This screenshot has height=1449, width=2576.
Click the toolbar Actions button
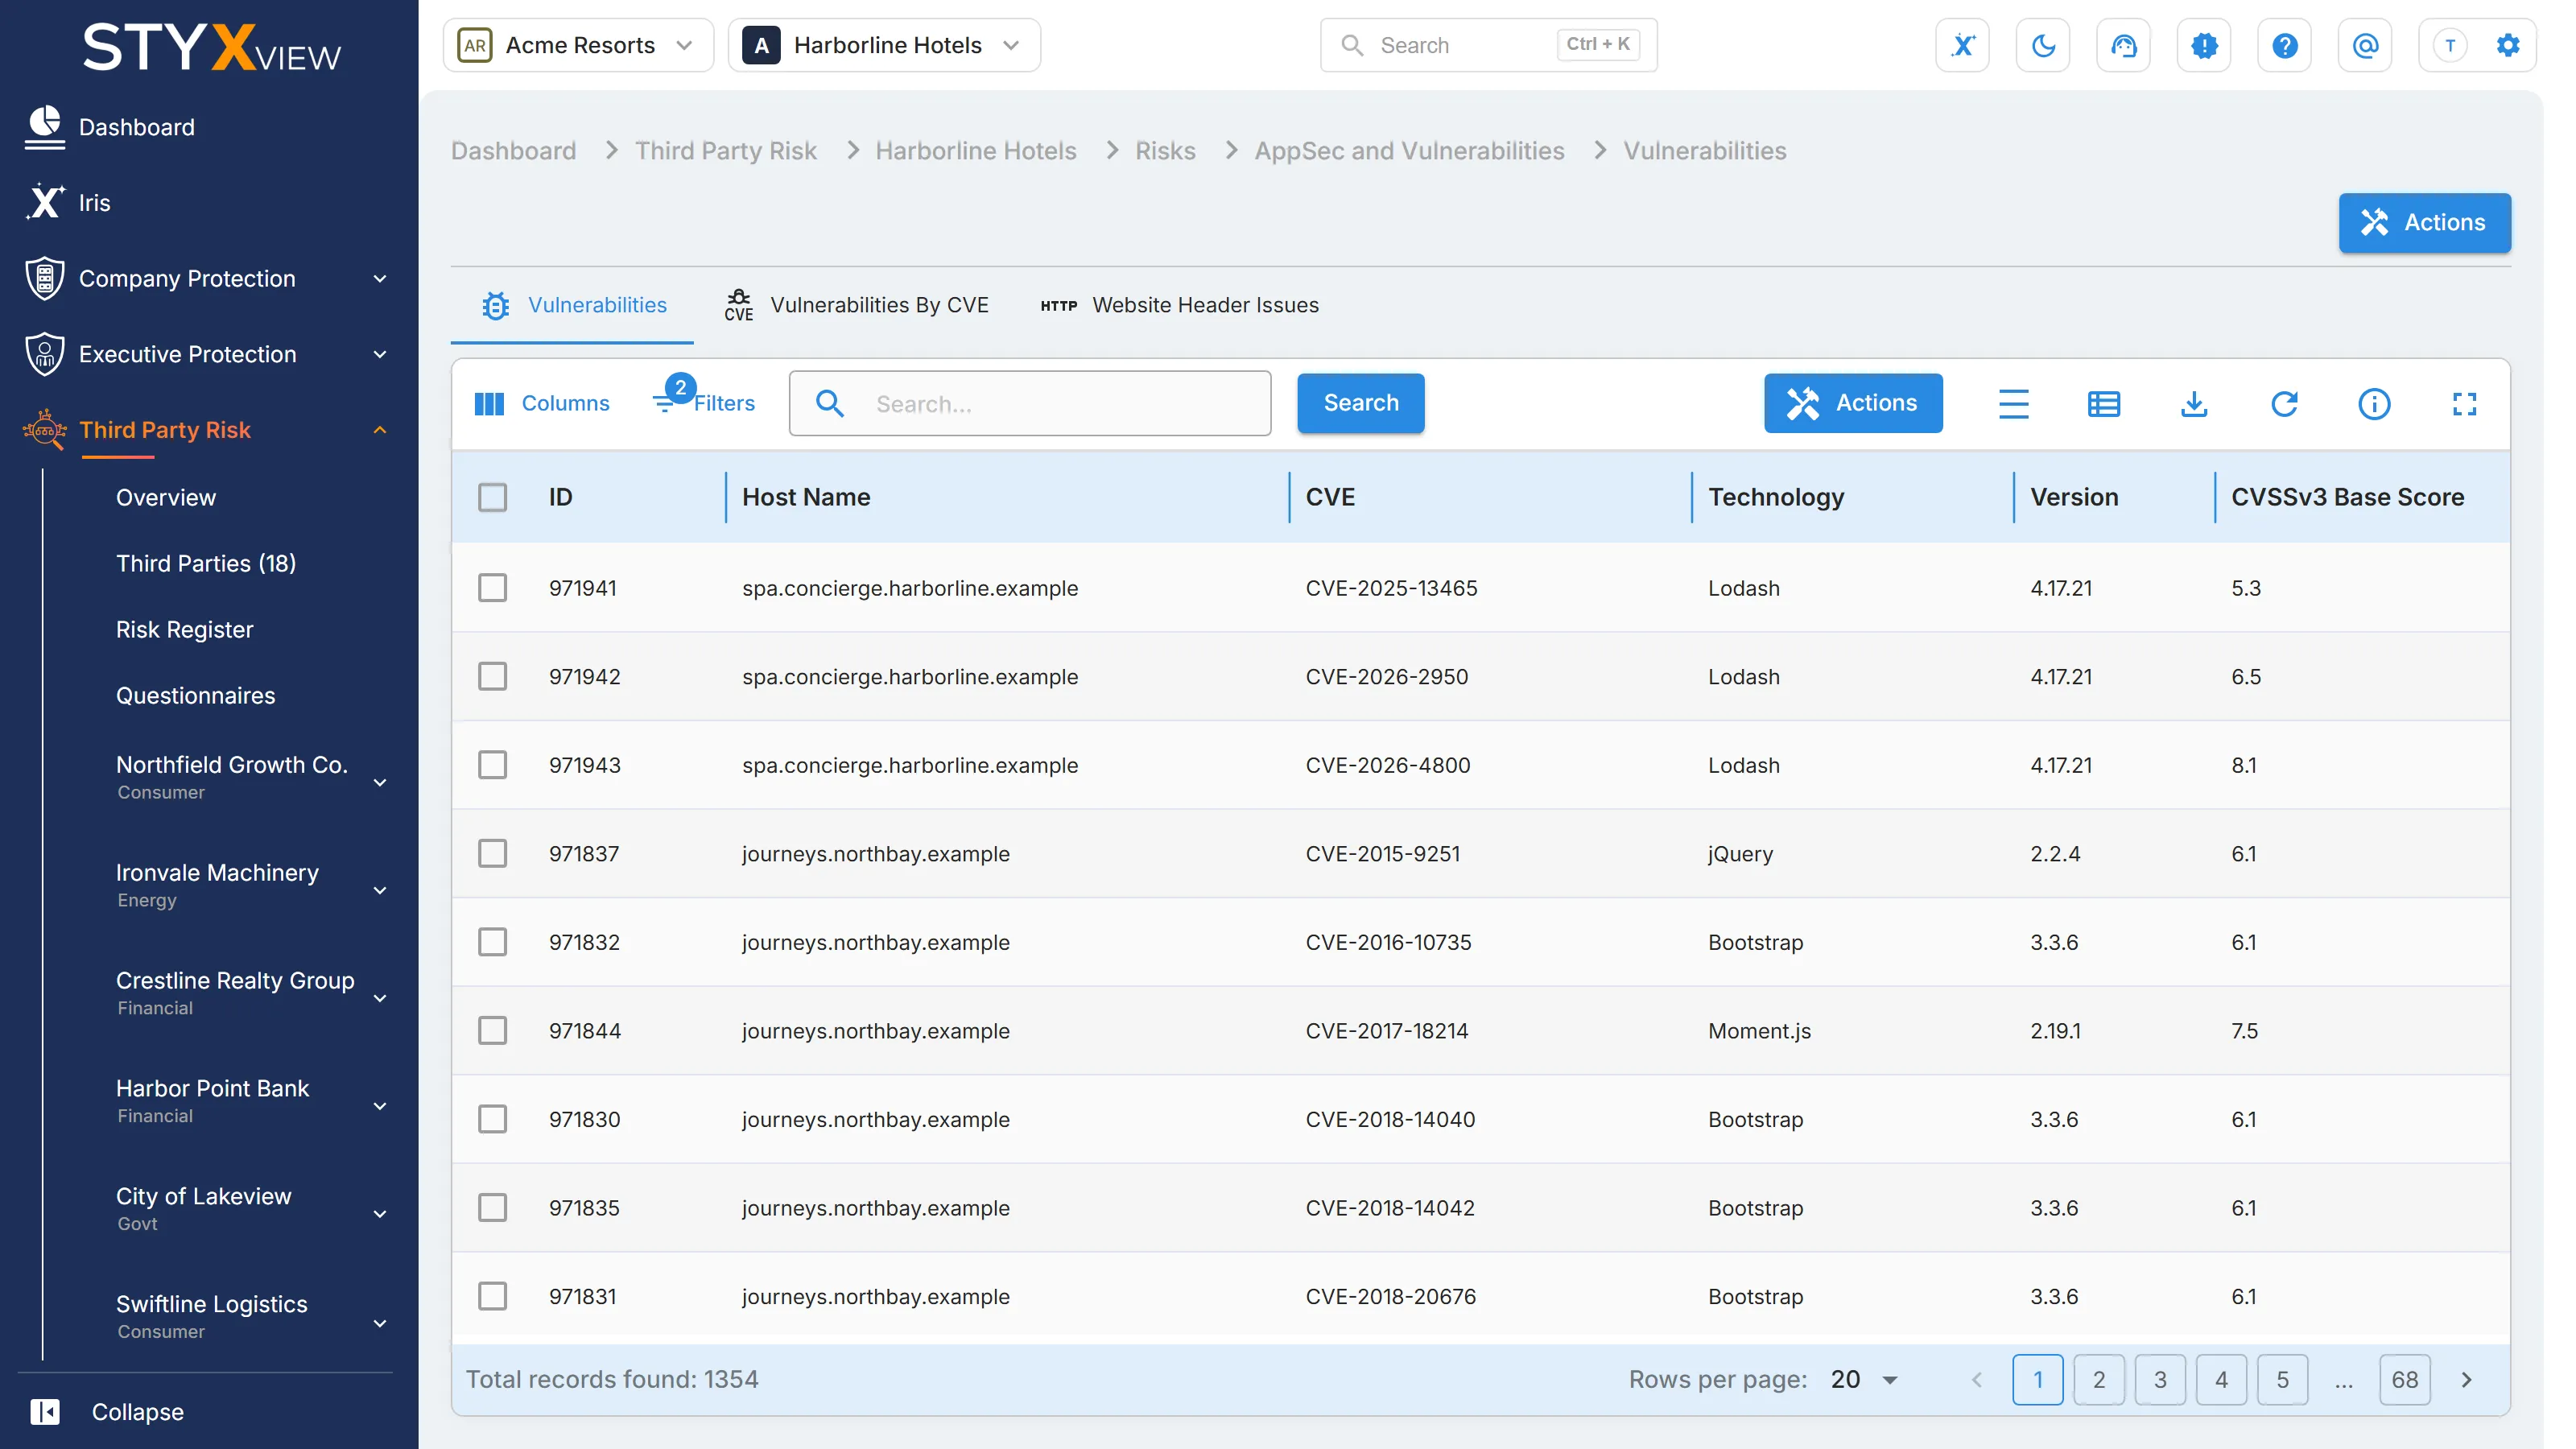[1852, 403]
